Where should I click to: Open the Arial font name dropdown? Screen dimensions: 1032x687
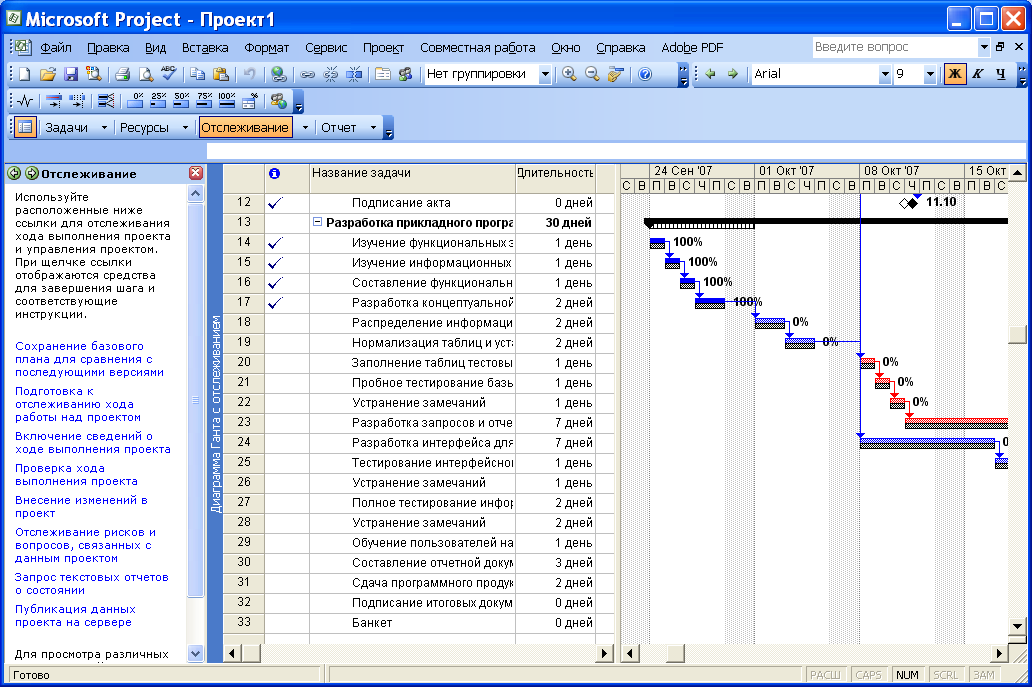coord(885,74)
